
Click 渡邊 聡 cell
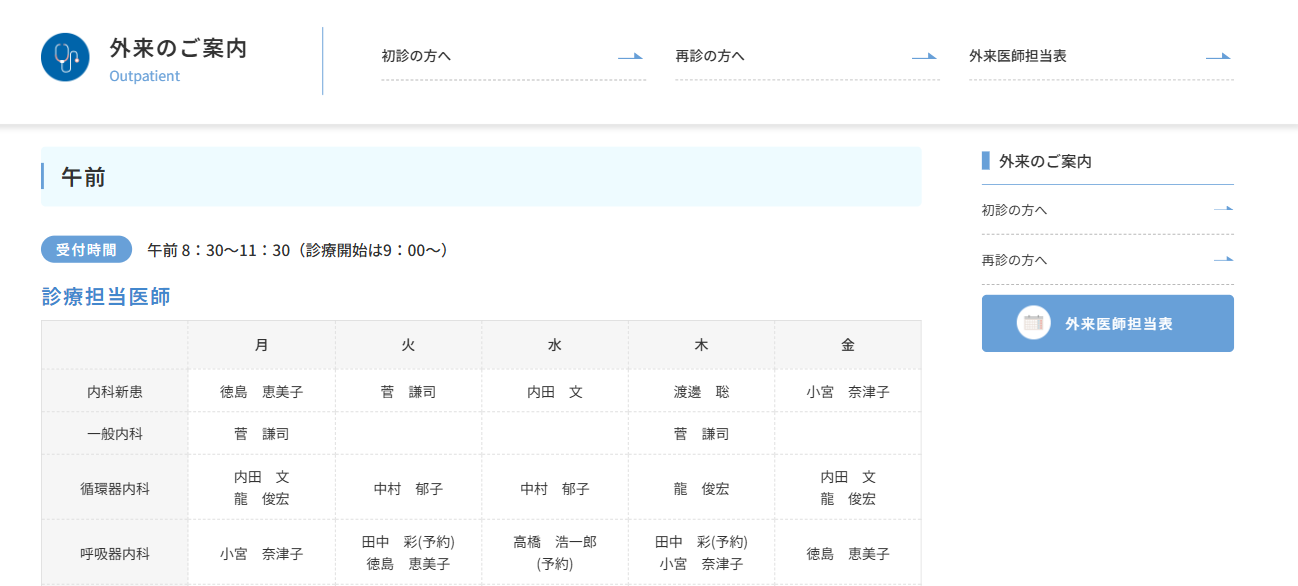coord(701,392)
